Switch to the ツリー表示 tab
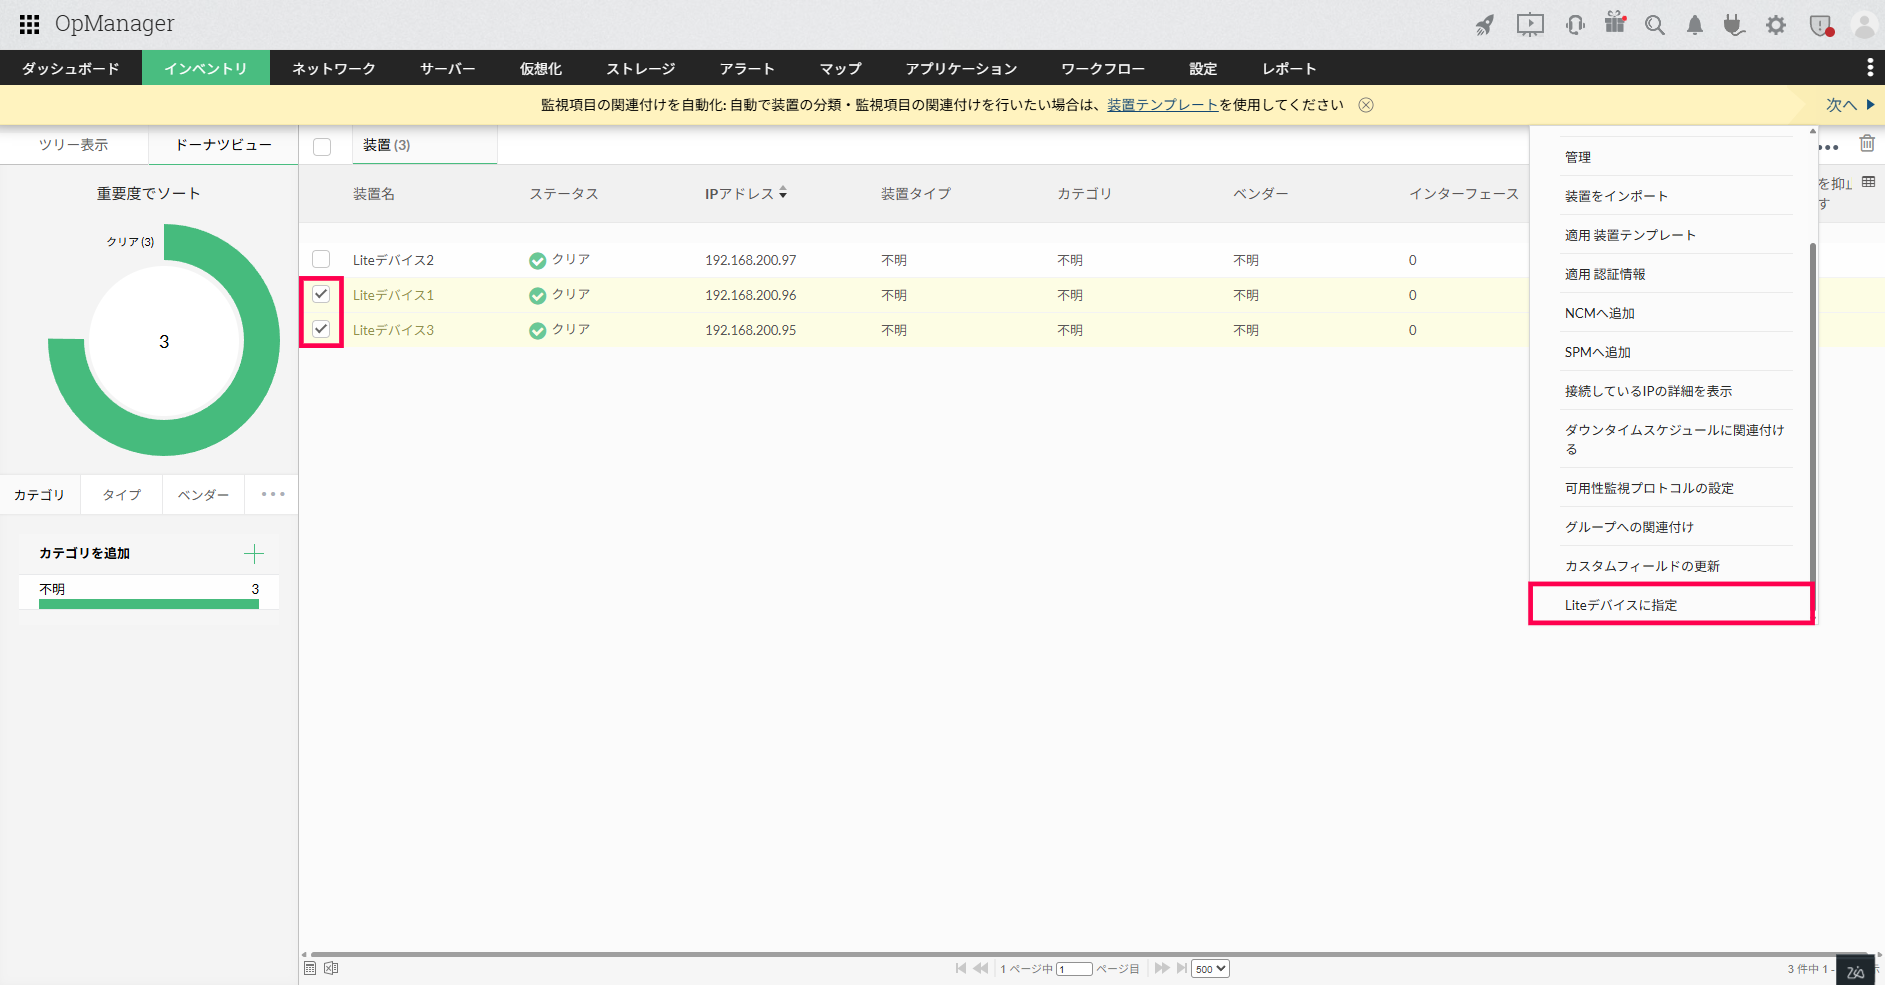This screenshot has height=985, width=1885. (x=74, y=145)
